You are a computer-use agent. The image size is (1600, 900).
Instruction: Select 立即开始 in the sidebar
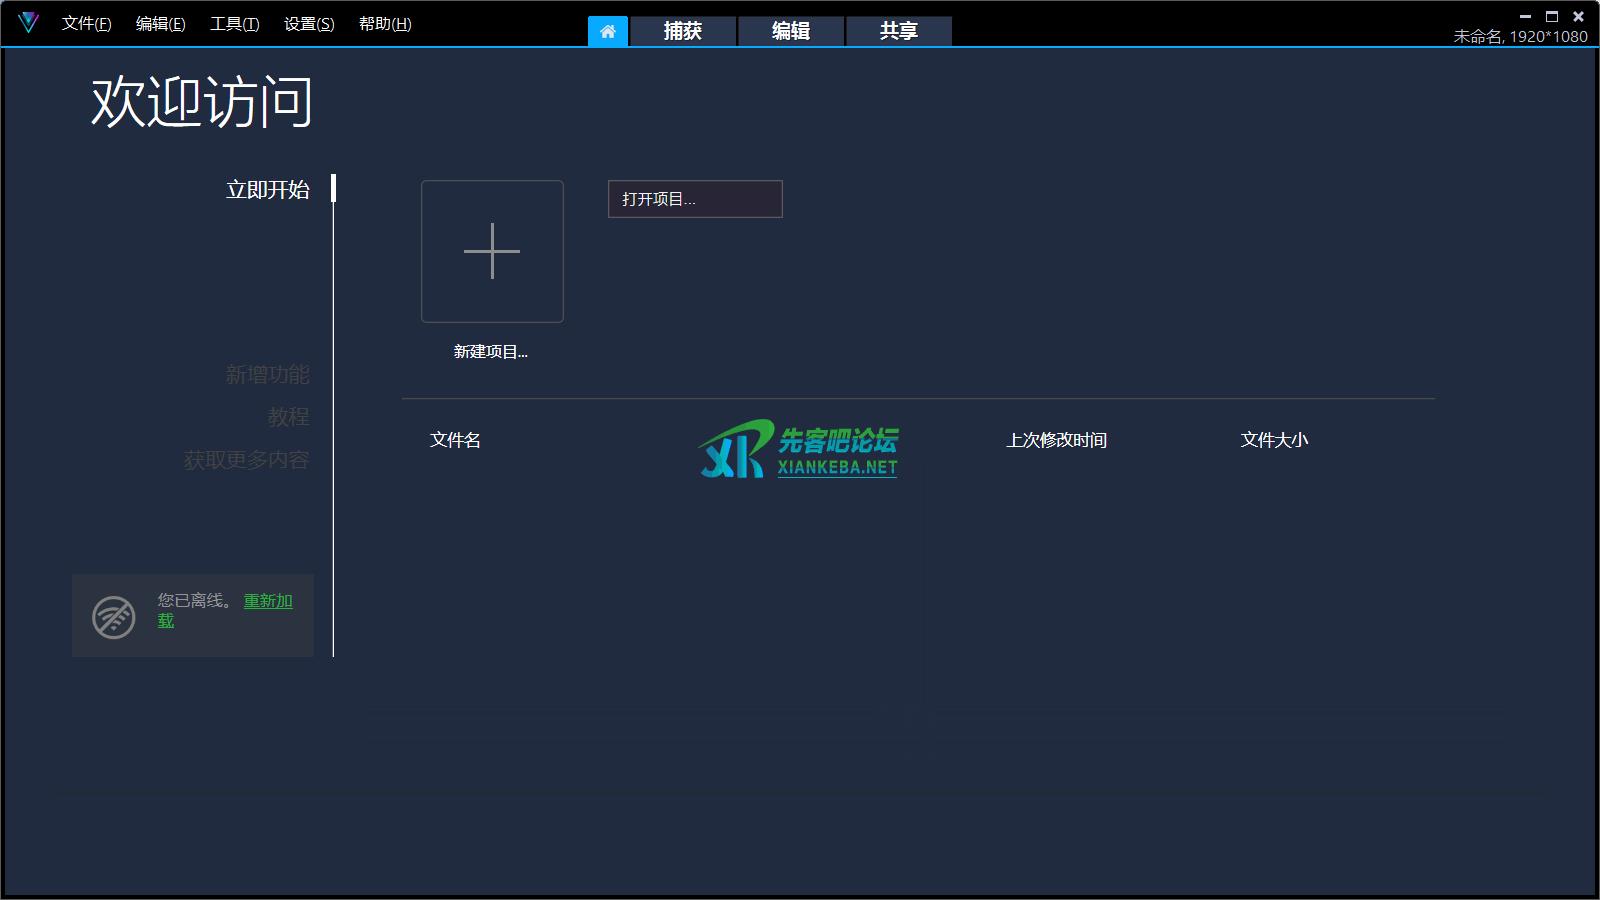(x=267, y=190)
